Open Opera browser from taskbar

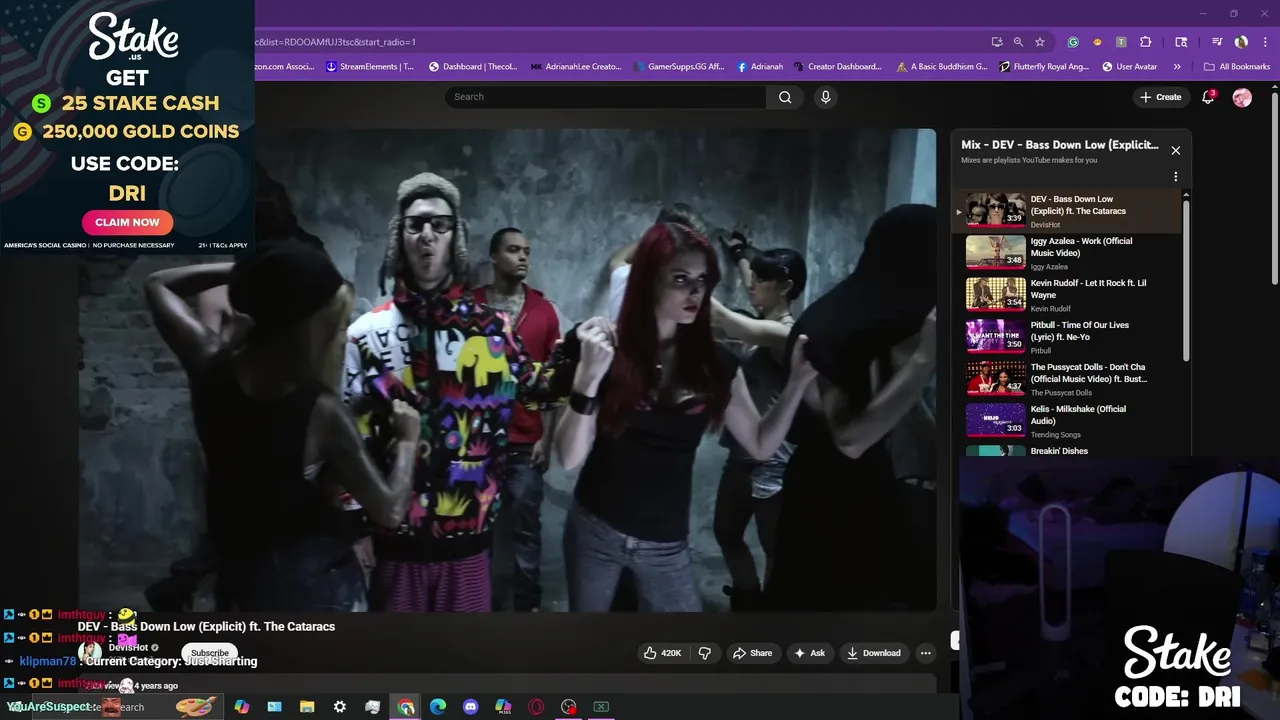point(536,707)
